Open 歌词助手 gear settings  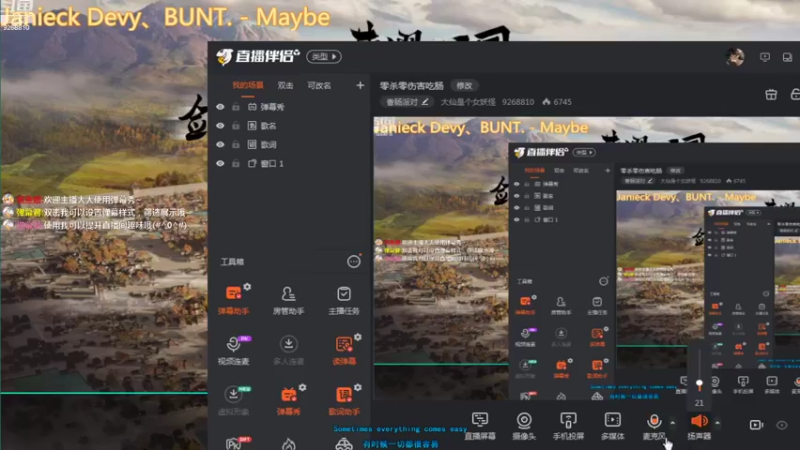point(358,388)
